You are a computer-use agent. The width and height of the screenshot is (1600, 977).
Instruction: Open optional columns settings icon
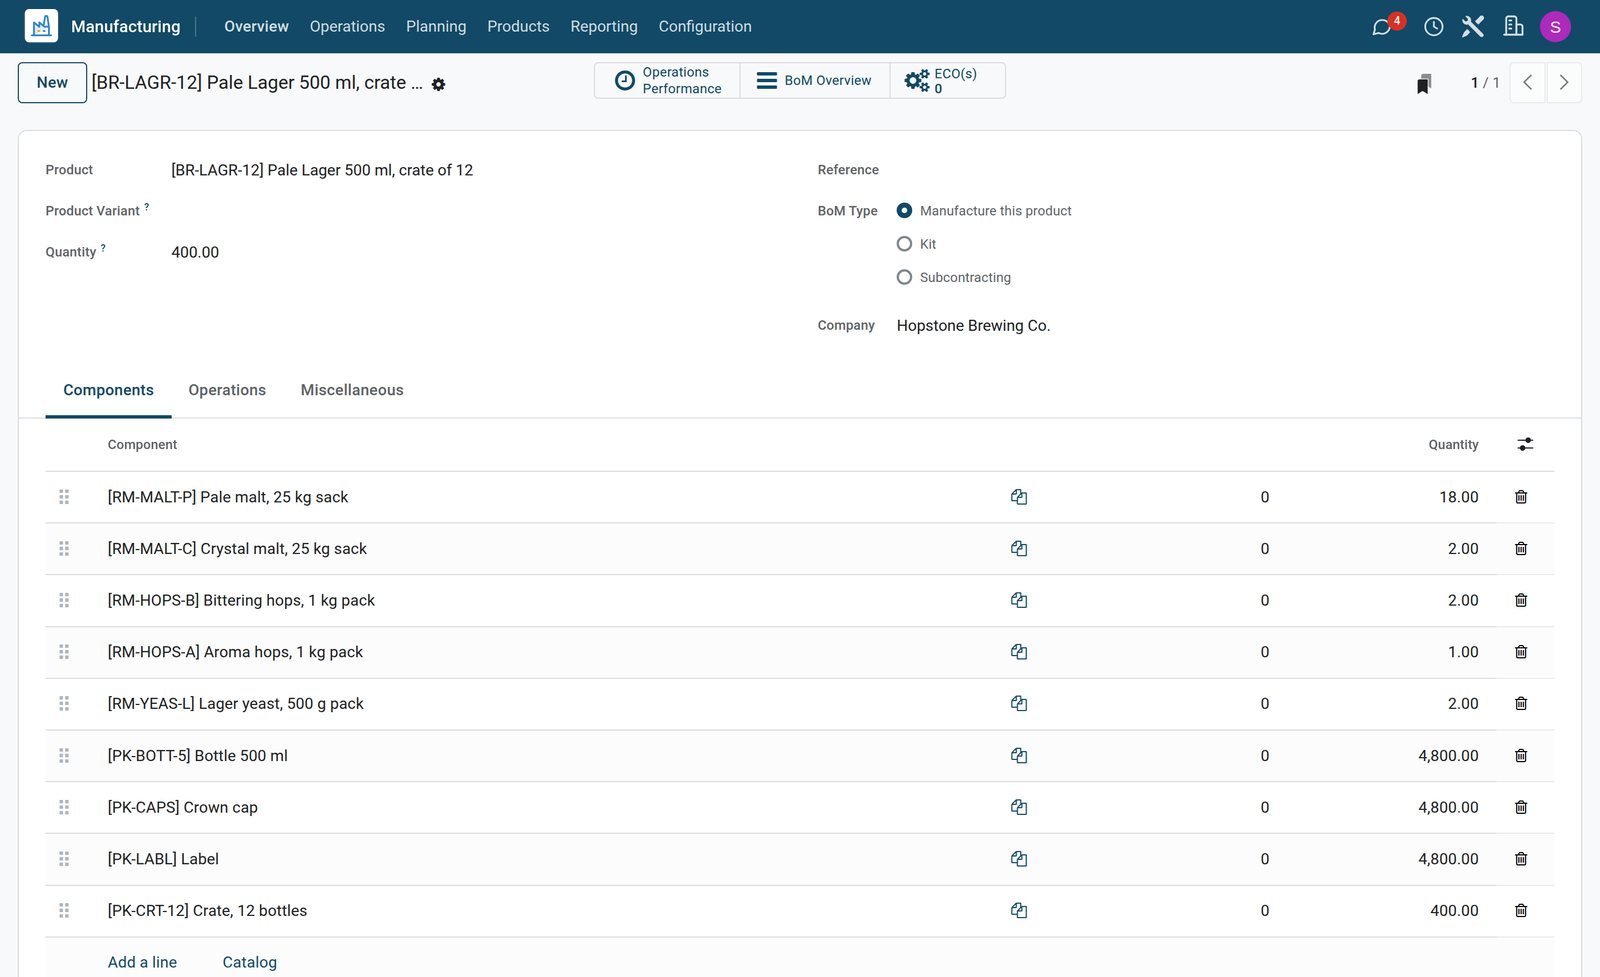tap(1525, 444)
